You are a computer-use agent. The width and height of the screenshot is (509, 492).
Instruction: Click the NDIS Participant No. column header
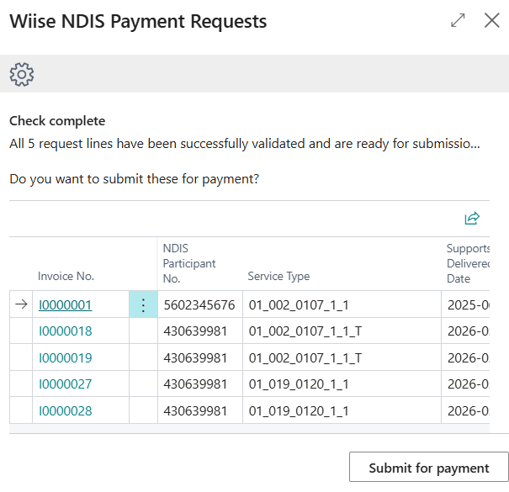point(189,263)
